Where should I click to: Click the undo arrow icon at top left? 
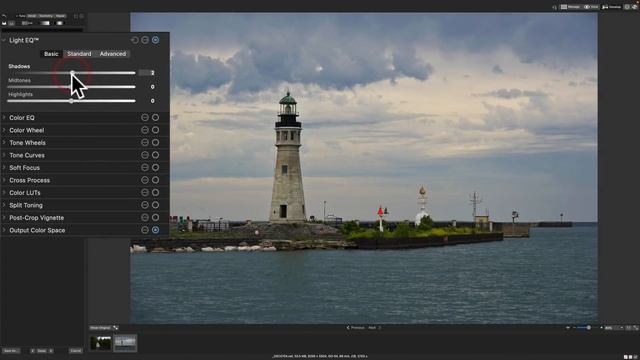coord(4,16)
